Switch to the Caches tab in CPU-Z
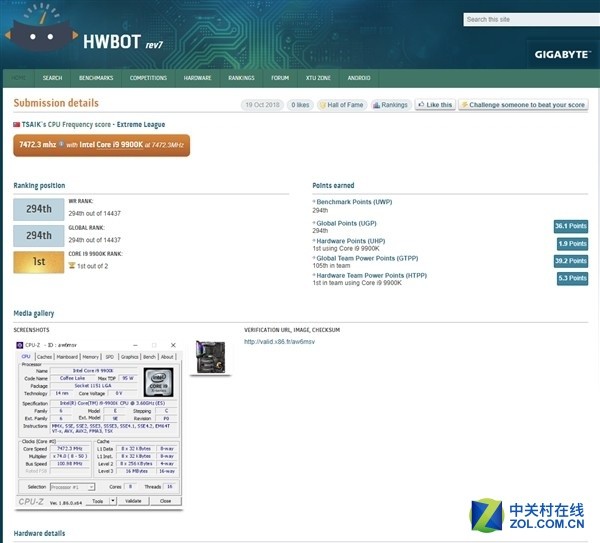 tap(44, 357)
